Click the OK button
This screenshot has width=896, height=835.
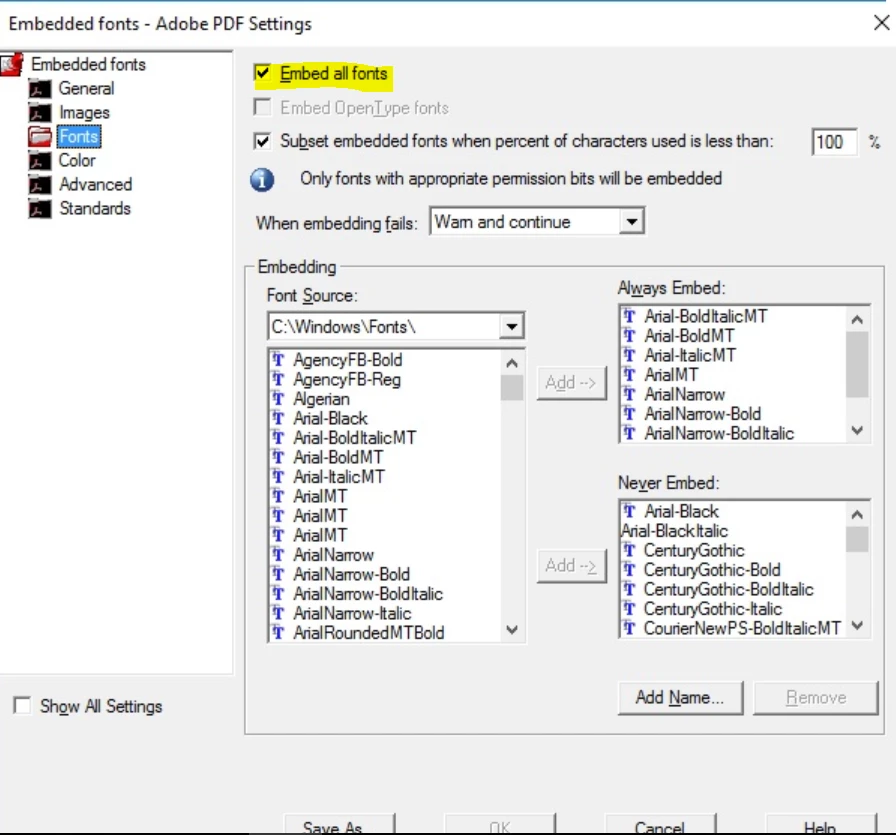[x=499, y=824]
